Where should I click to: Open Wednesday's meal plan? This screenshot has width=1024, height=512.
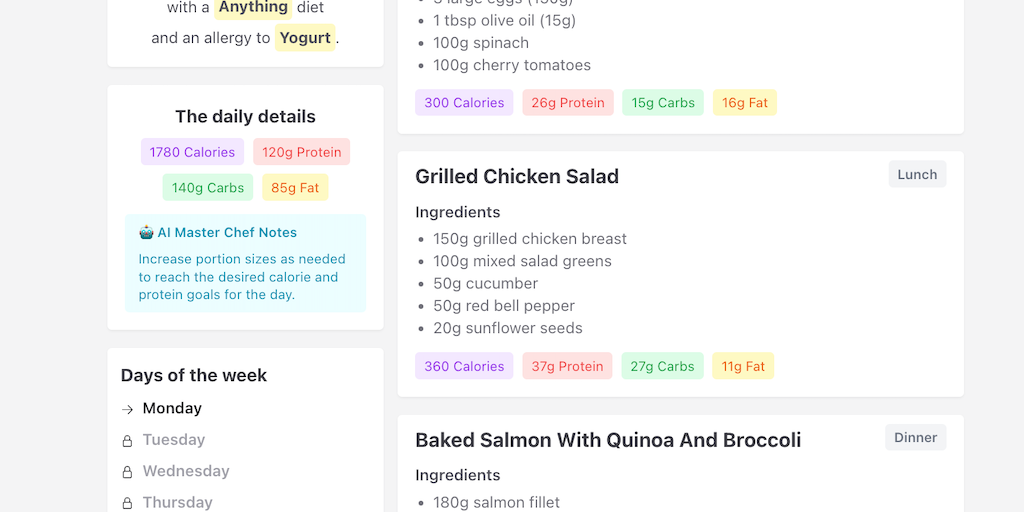pyautogui.click(x=186, y=471)
